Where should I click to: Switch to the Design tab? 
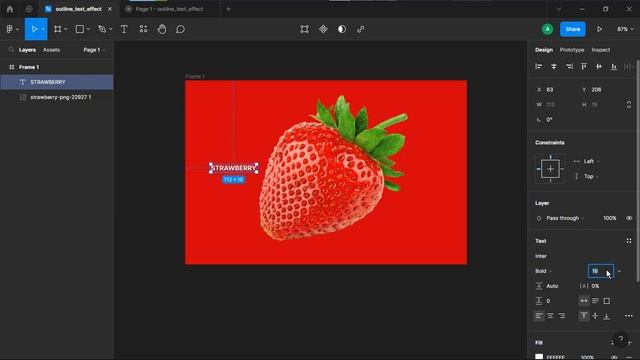tap(544, 50)
